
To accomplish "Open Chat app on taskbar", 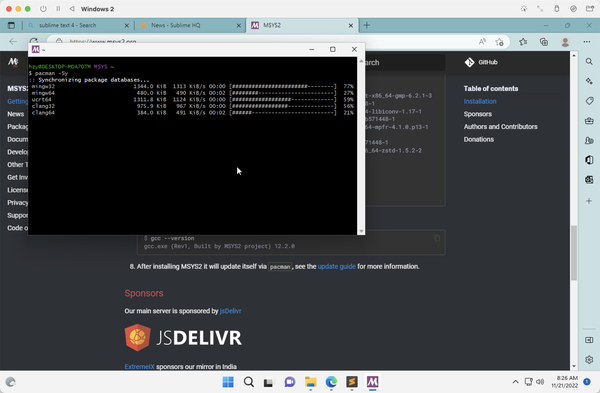I will [290, 382].
